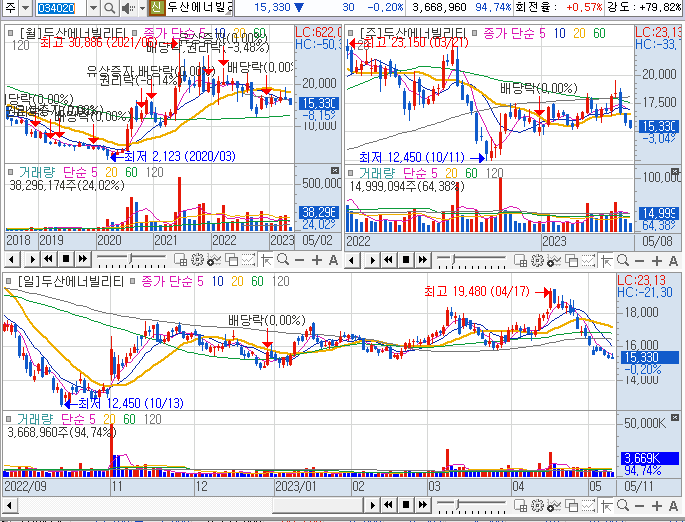The height and width of the screenshot is (522, 685).
Task: Click crosshair cursor icon in weekly chart toolbar
Action: (x=606, y=261)
